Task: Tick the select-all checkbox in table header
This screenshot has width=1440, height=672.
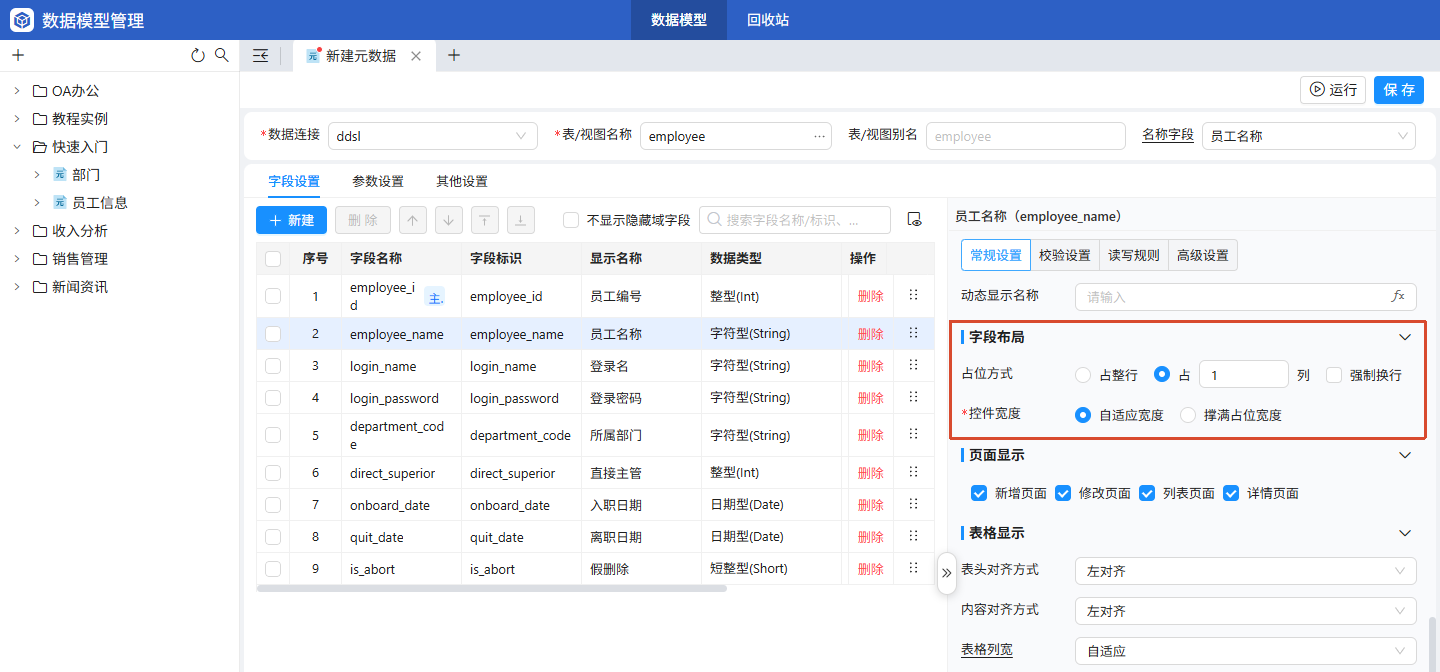Action: tap(273, 259)
